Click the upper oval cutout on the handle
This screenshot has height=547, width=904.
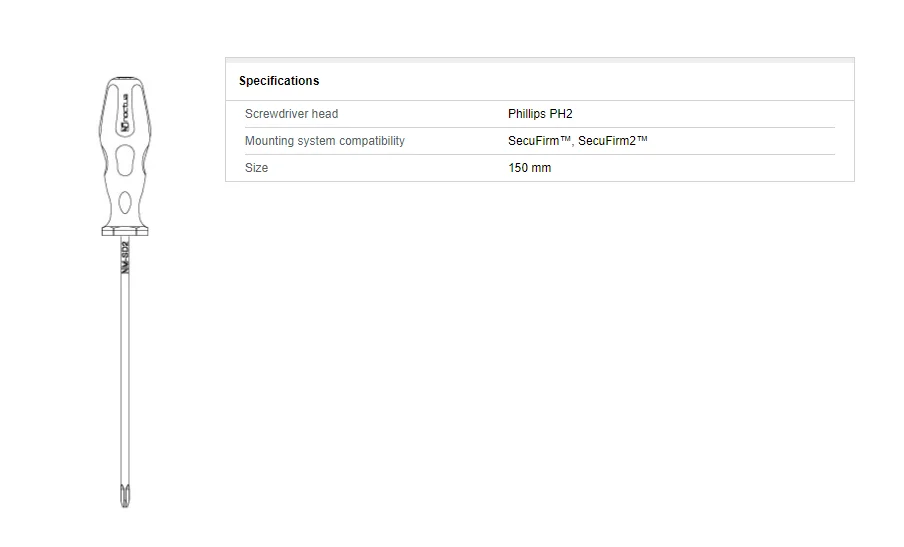coord(125,160)
